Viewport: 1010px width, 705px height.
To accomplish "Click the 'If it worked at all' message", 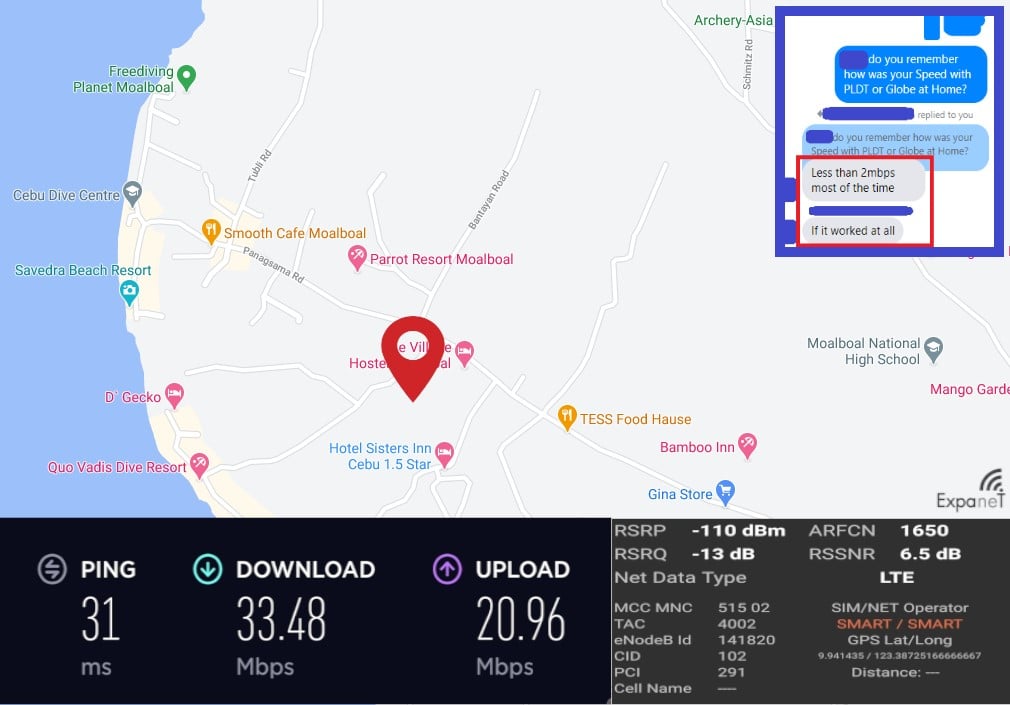I will (x=852, y=231).
